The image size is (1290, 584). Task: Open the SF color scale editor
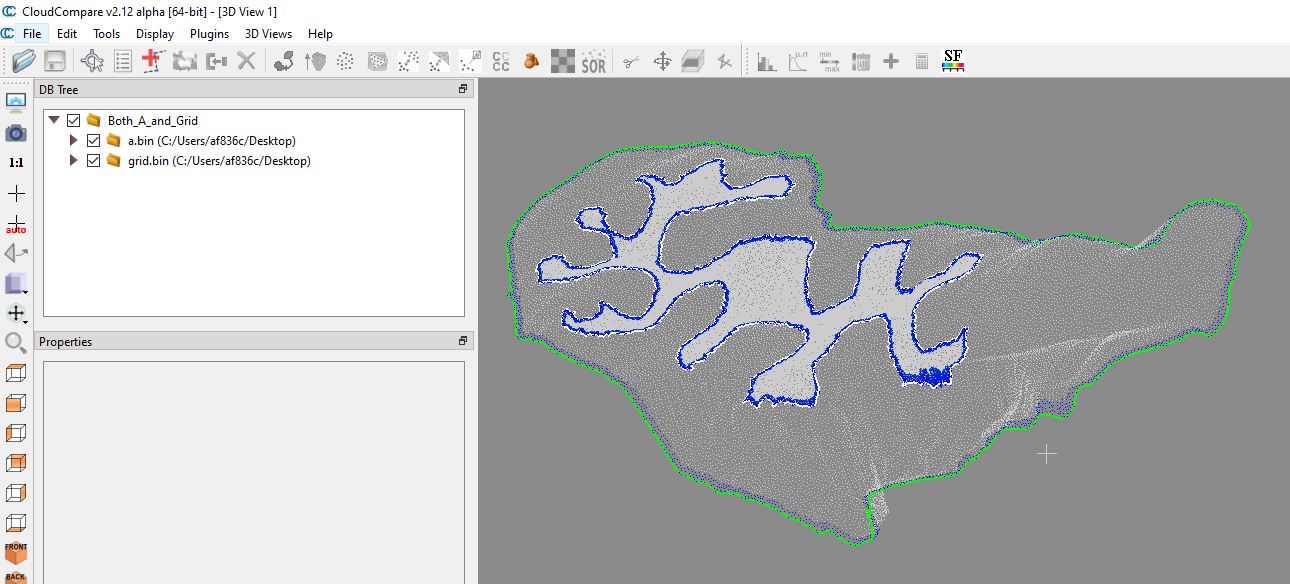(x=952, y=60)
